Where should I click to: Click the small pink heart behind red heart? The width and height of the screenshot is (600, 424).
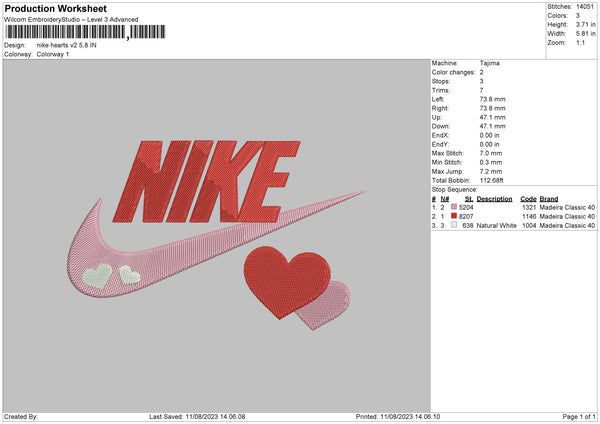point(335,303)
